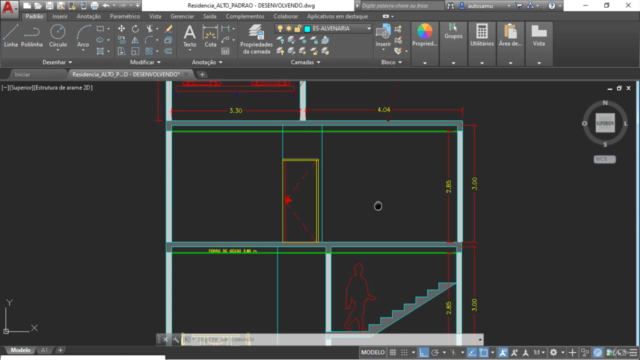Click the SUPERIOR face of the ViewCube
Viewport: 640px width, 360px height.
click(x=605, y=123)
